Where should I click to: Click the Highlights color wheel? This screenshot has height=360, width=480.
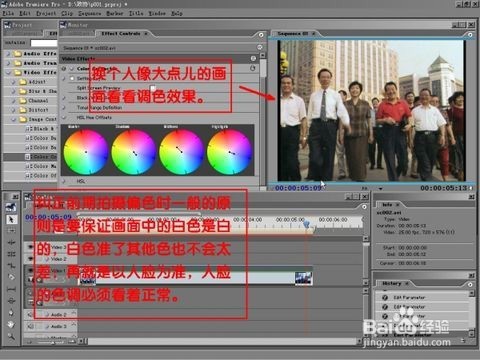coord(229,152)
